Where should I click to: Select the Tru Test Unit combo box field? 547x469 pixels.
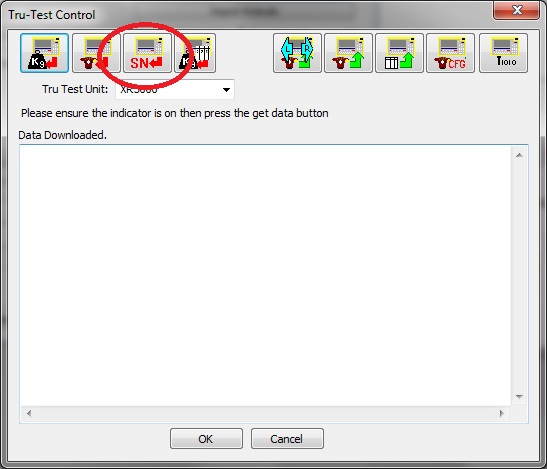click(175, 90)
